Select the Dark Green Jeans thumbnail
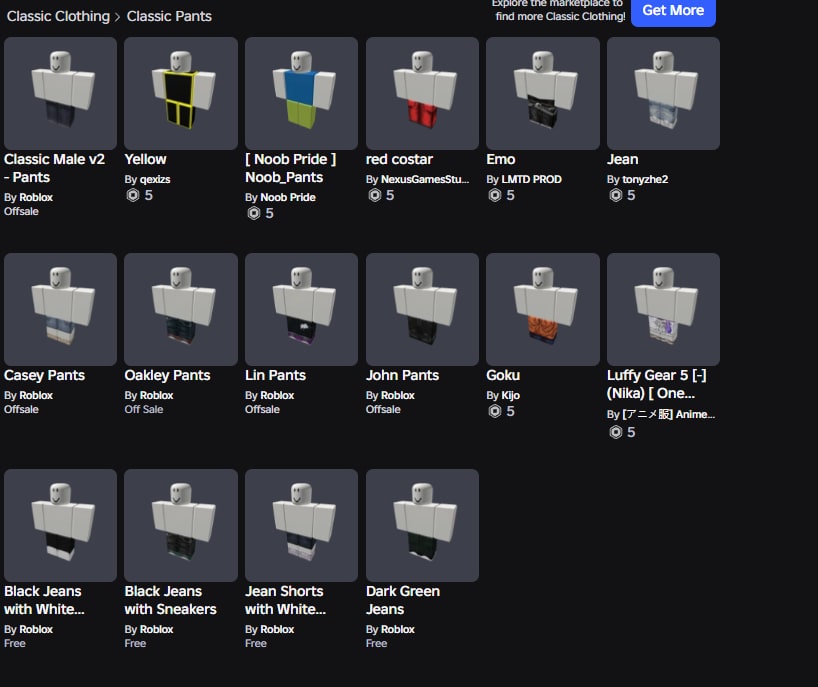818x687 pixels. (x=422, y=525)
